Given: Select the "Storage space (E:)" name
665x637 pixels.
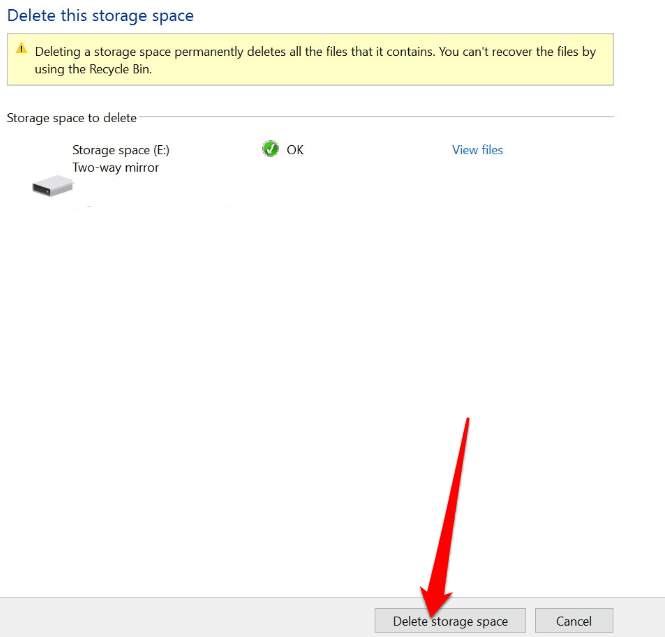Looking at the screenshot, I should 121,150.
